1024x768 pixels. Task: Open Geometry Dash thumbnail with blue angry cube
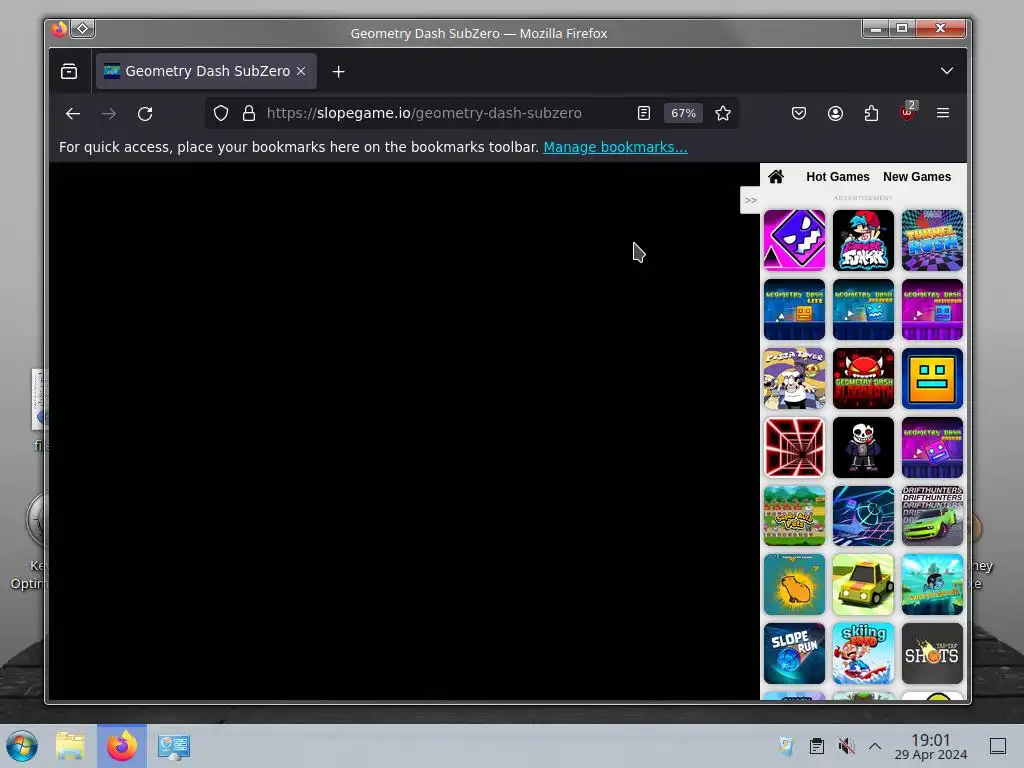[863, 309]
